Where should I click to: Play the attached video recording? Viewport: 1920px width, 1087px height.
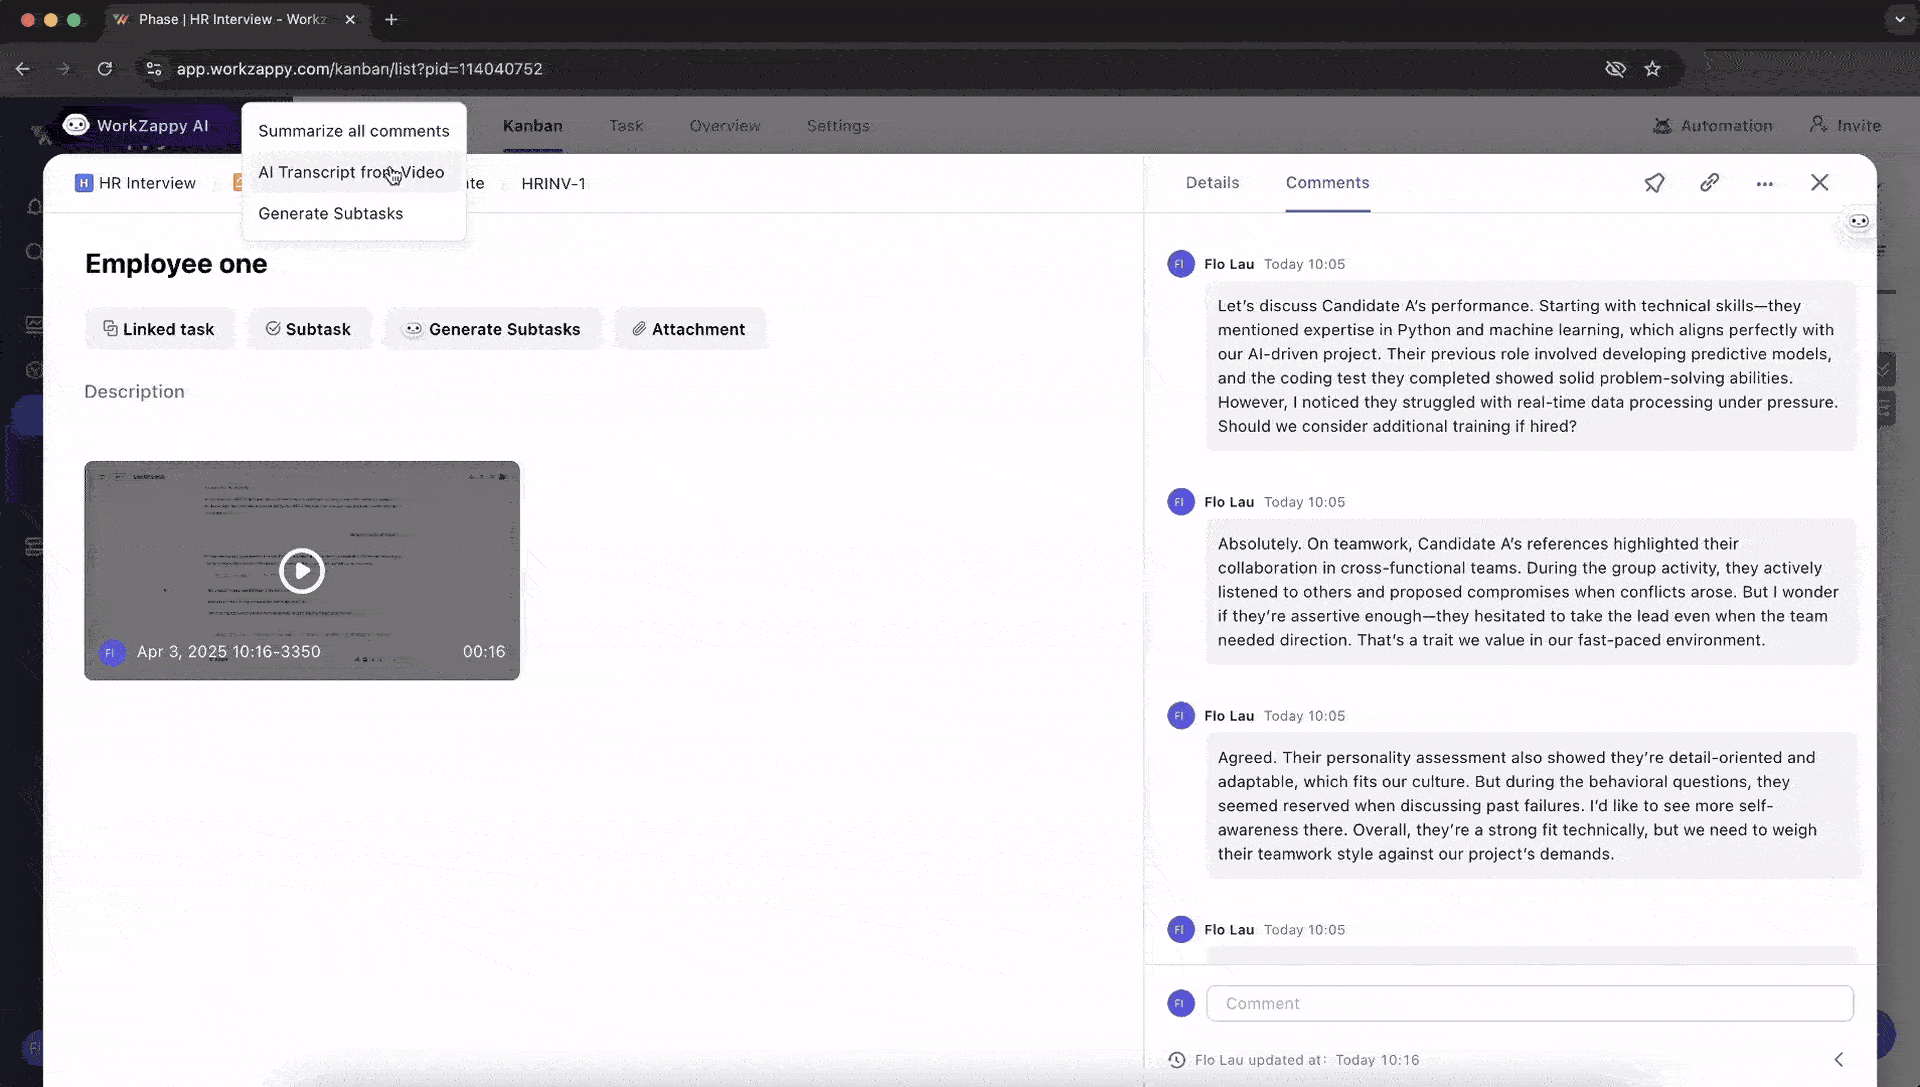pyautogui.click(x=301, y=571)
